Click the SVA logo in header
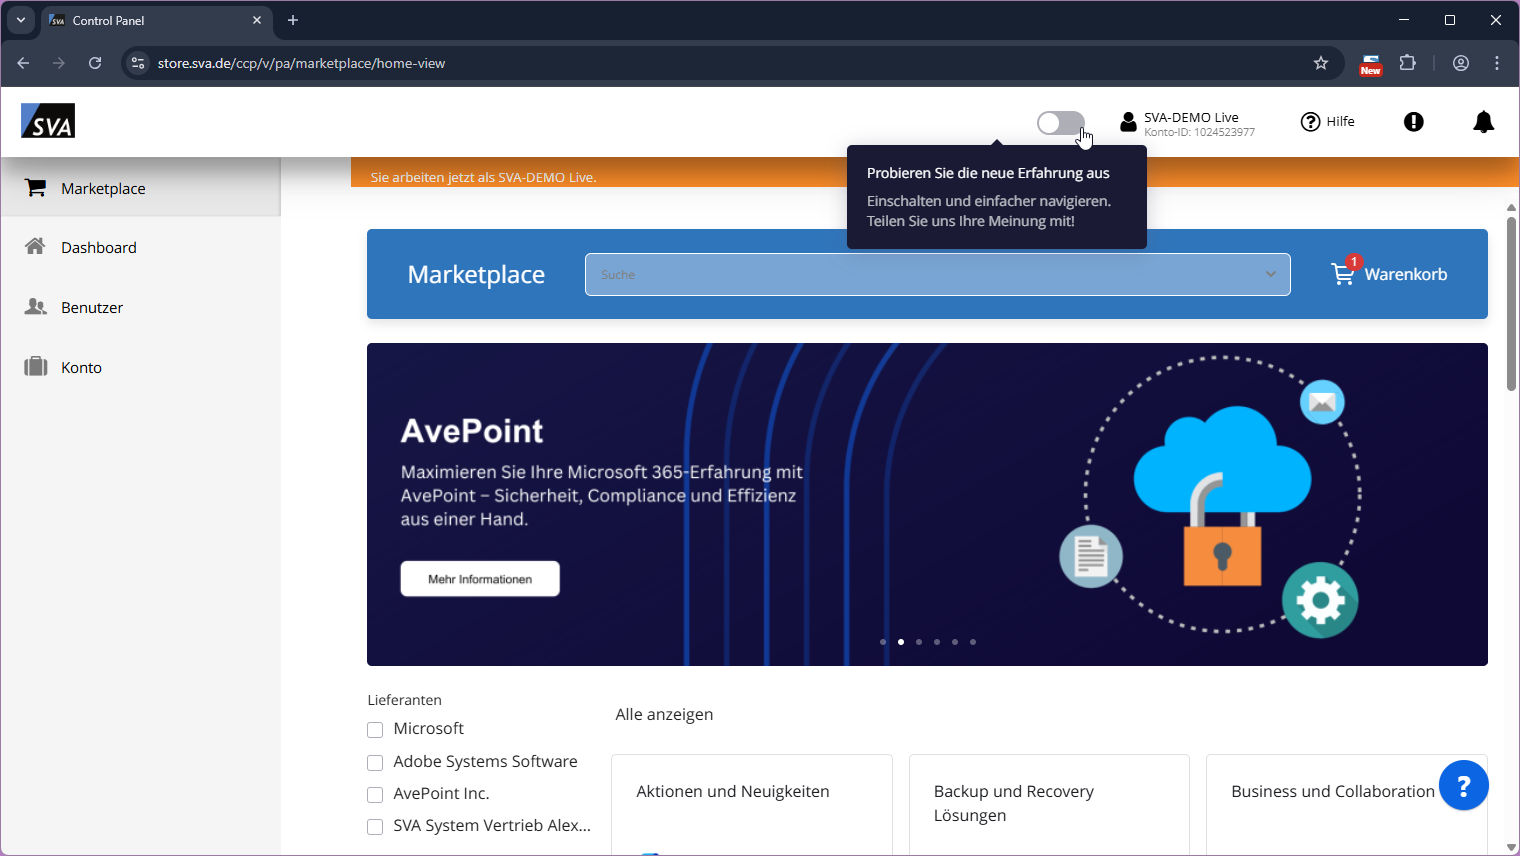This screenshot has height=856, width=1520. click(x=48, y=121)
